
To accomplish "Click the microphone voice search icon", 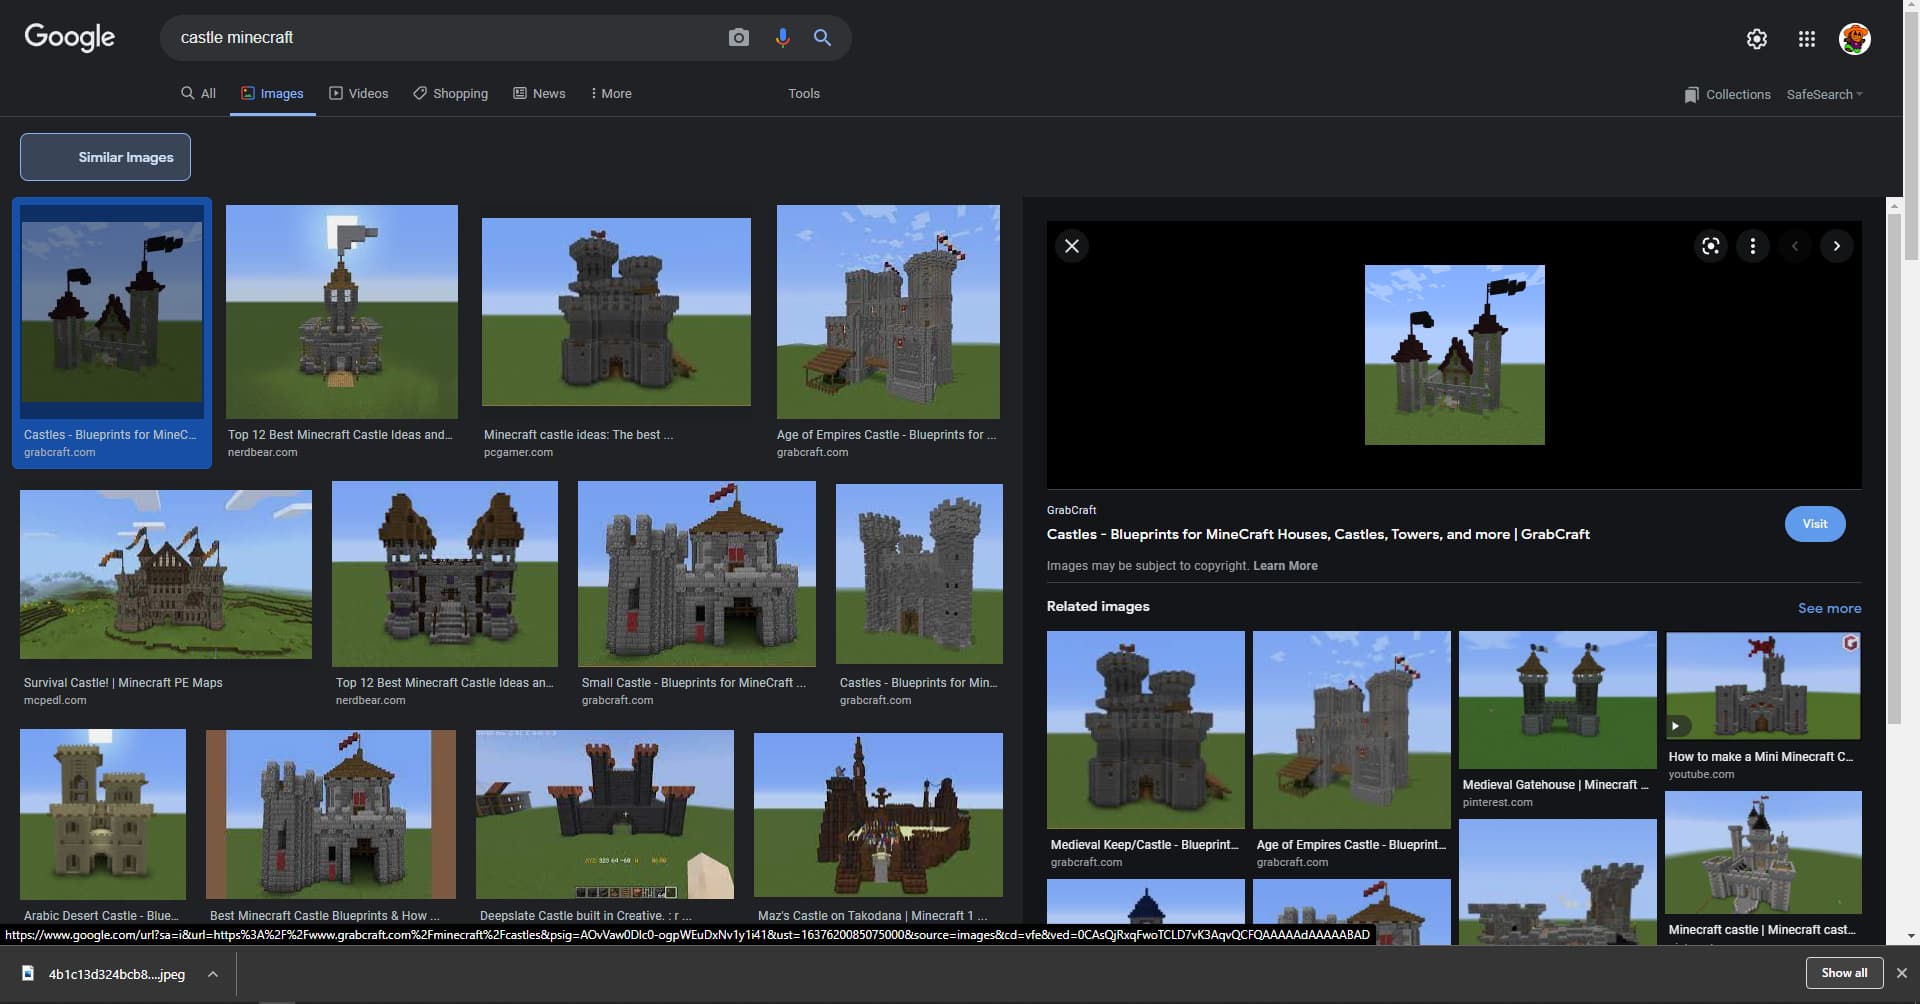I will (x=782, y=38).
